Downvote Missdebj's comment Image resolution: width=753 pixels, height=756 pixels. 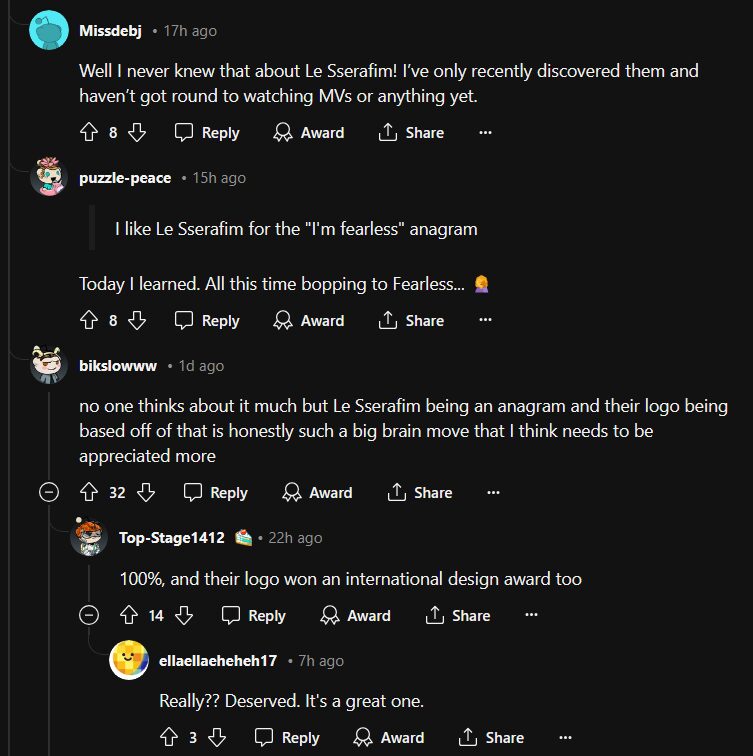tap(138, 132)
